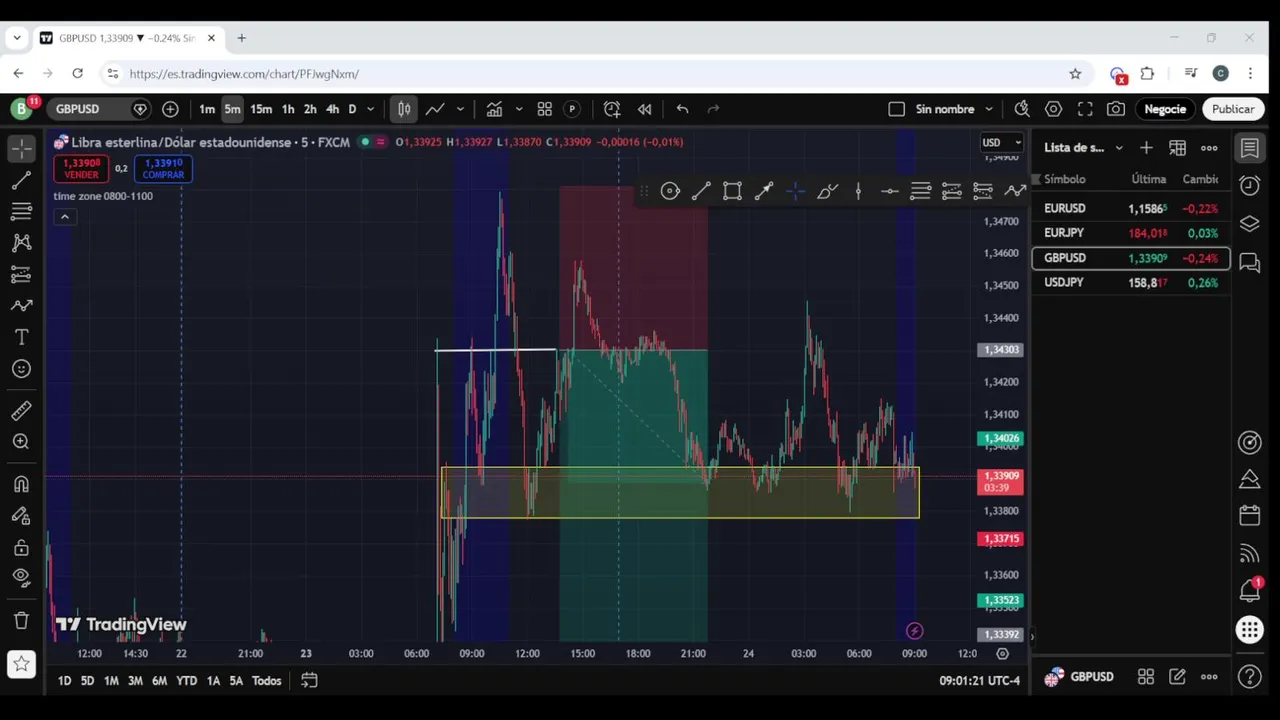The image size is (1280, 720).
Task: Open the notifications bell icon
Action: click(x=1249, y=591)
